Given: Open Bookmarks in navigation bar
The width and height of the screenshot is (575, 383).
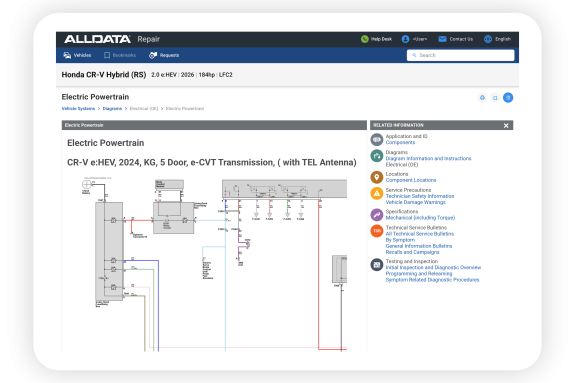Looking at the screenshot, I should (120, 55).
